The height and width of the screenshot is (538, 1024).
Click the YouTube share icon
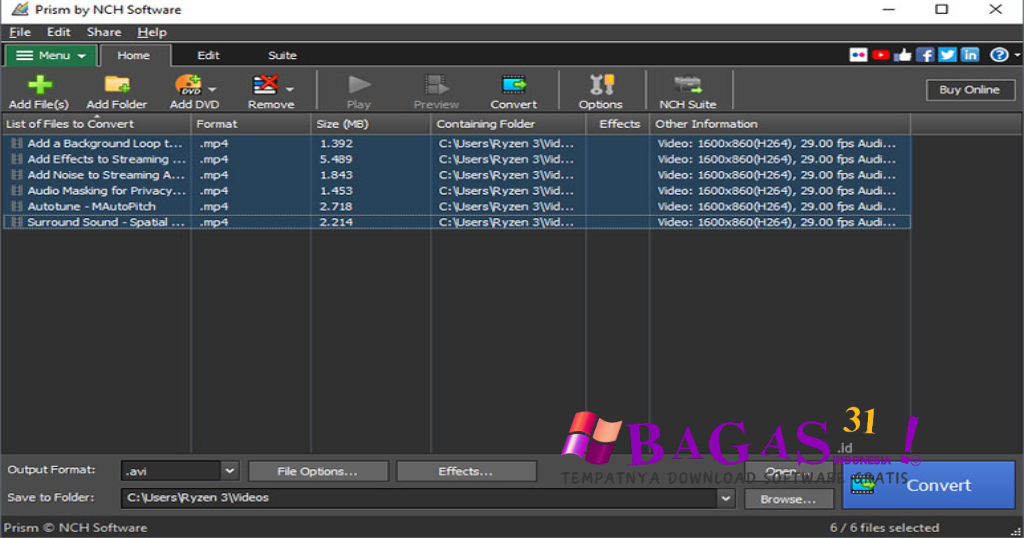880,55
